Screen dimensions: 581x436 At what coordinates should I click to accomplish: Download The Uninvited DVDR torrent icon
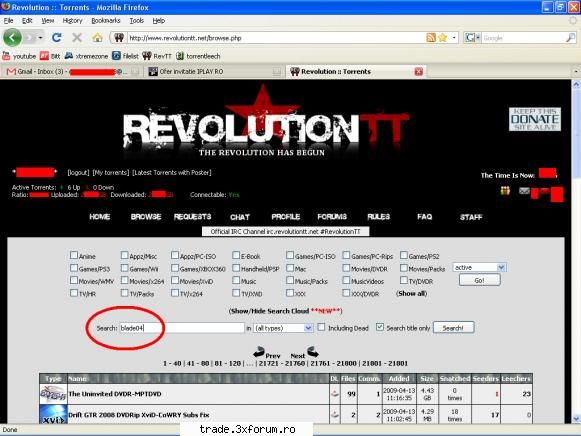tap(335, 394)
